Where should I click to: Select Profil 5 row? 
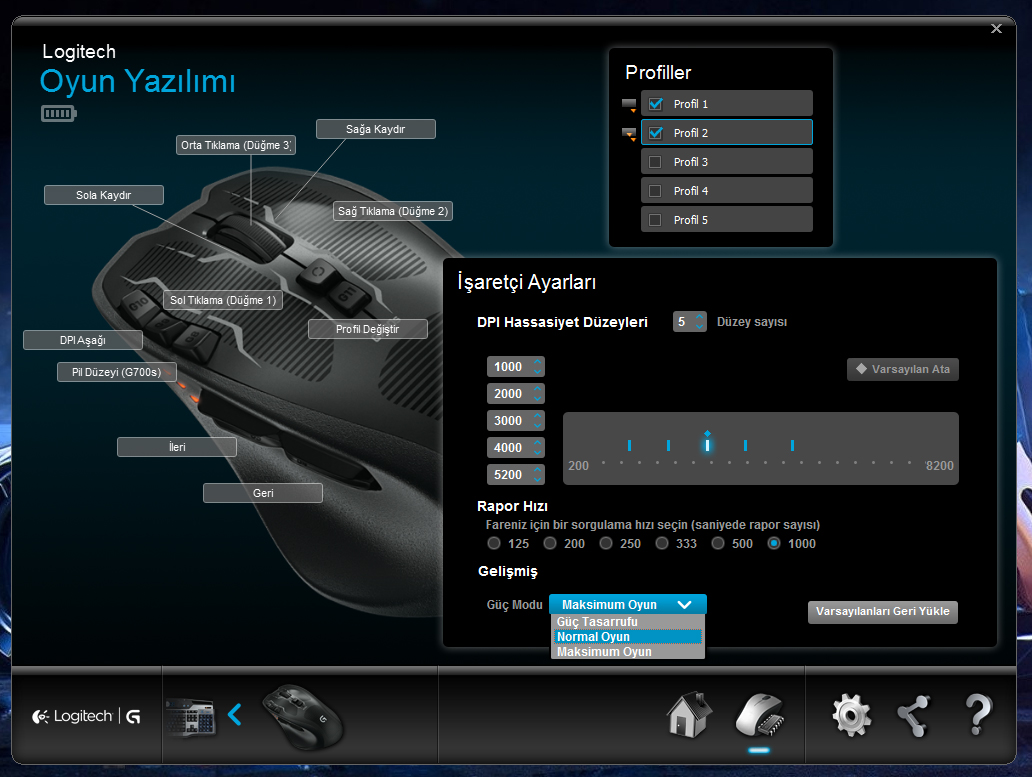coord(727,220)
